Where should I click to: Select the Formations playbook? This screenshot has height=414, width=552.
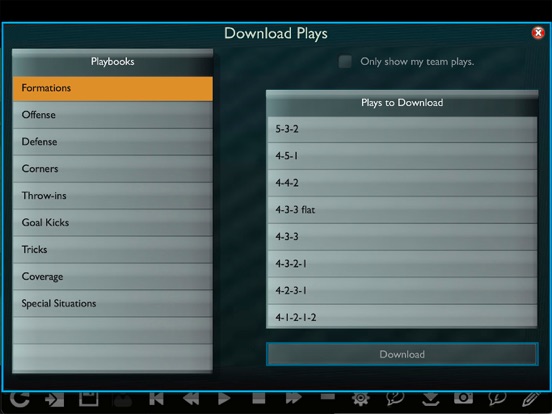point(113,88)
